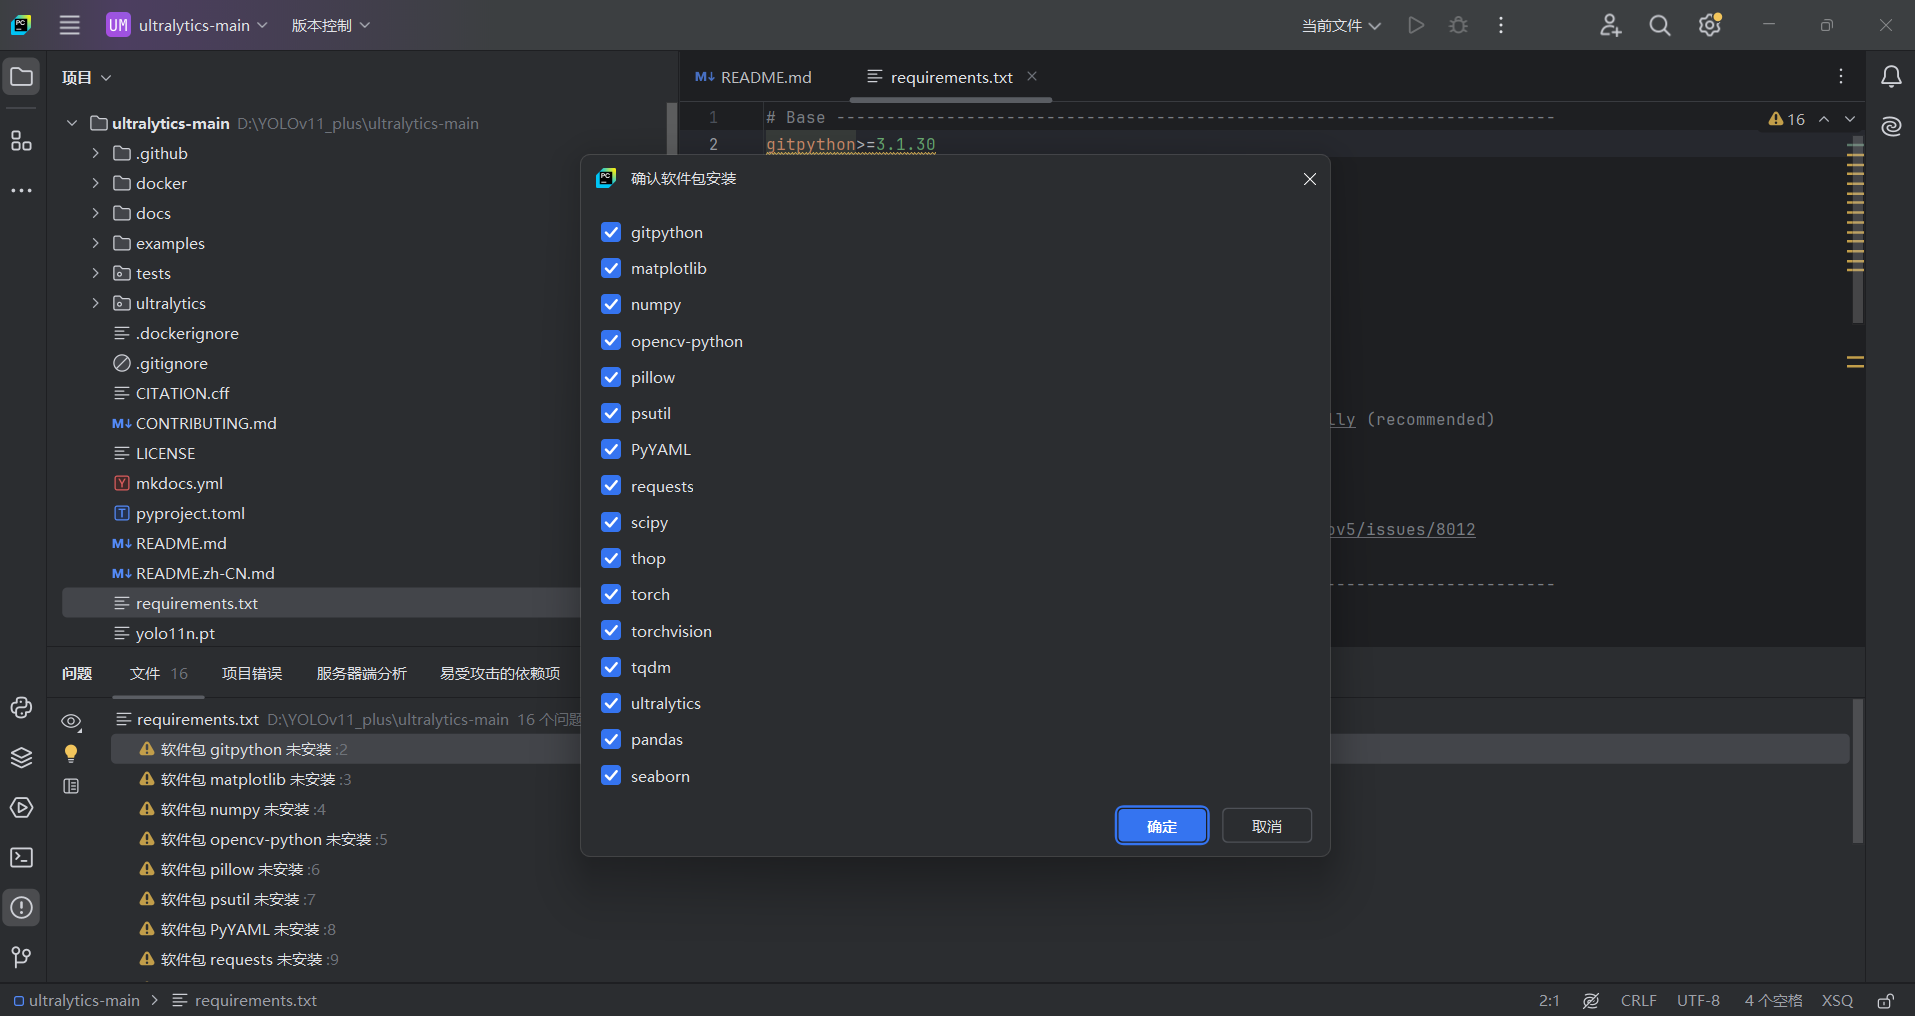The image size is (1915, 1016).
Task: Open the Services tool window icon
Action: click(x=21, y=808)
